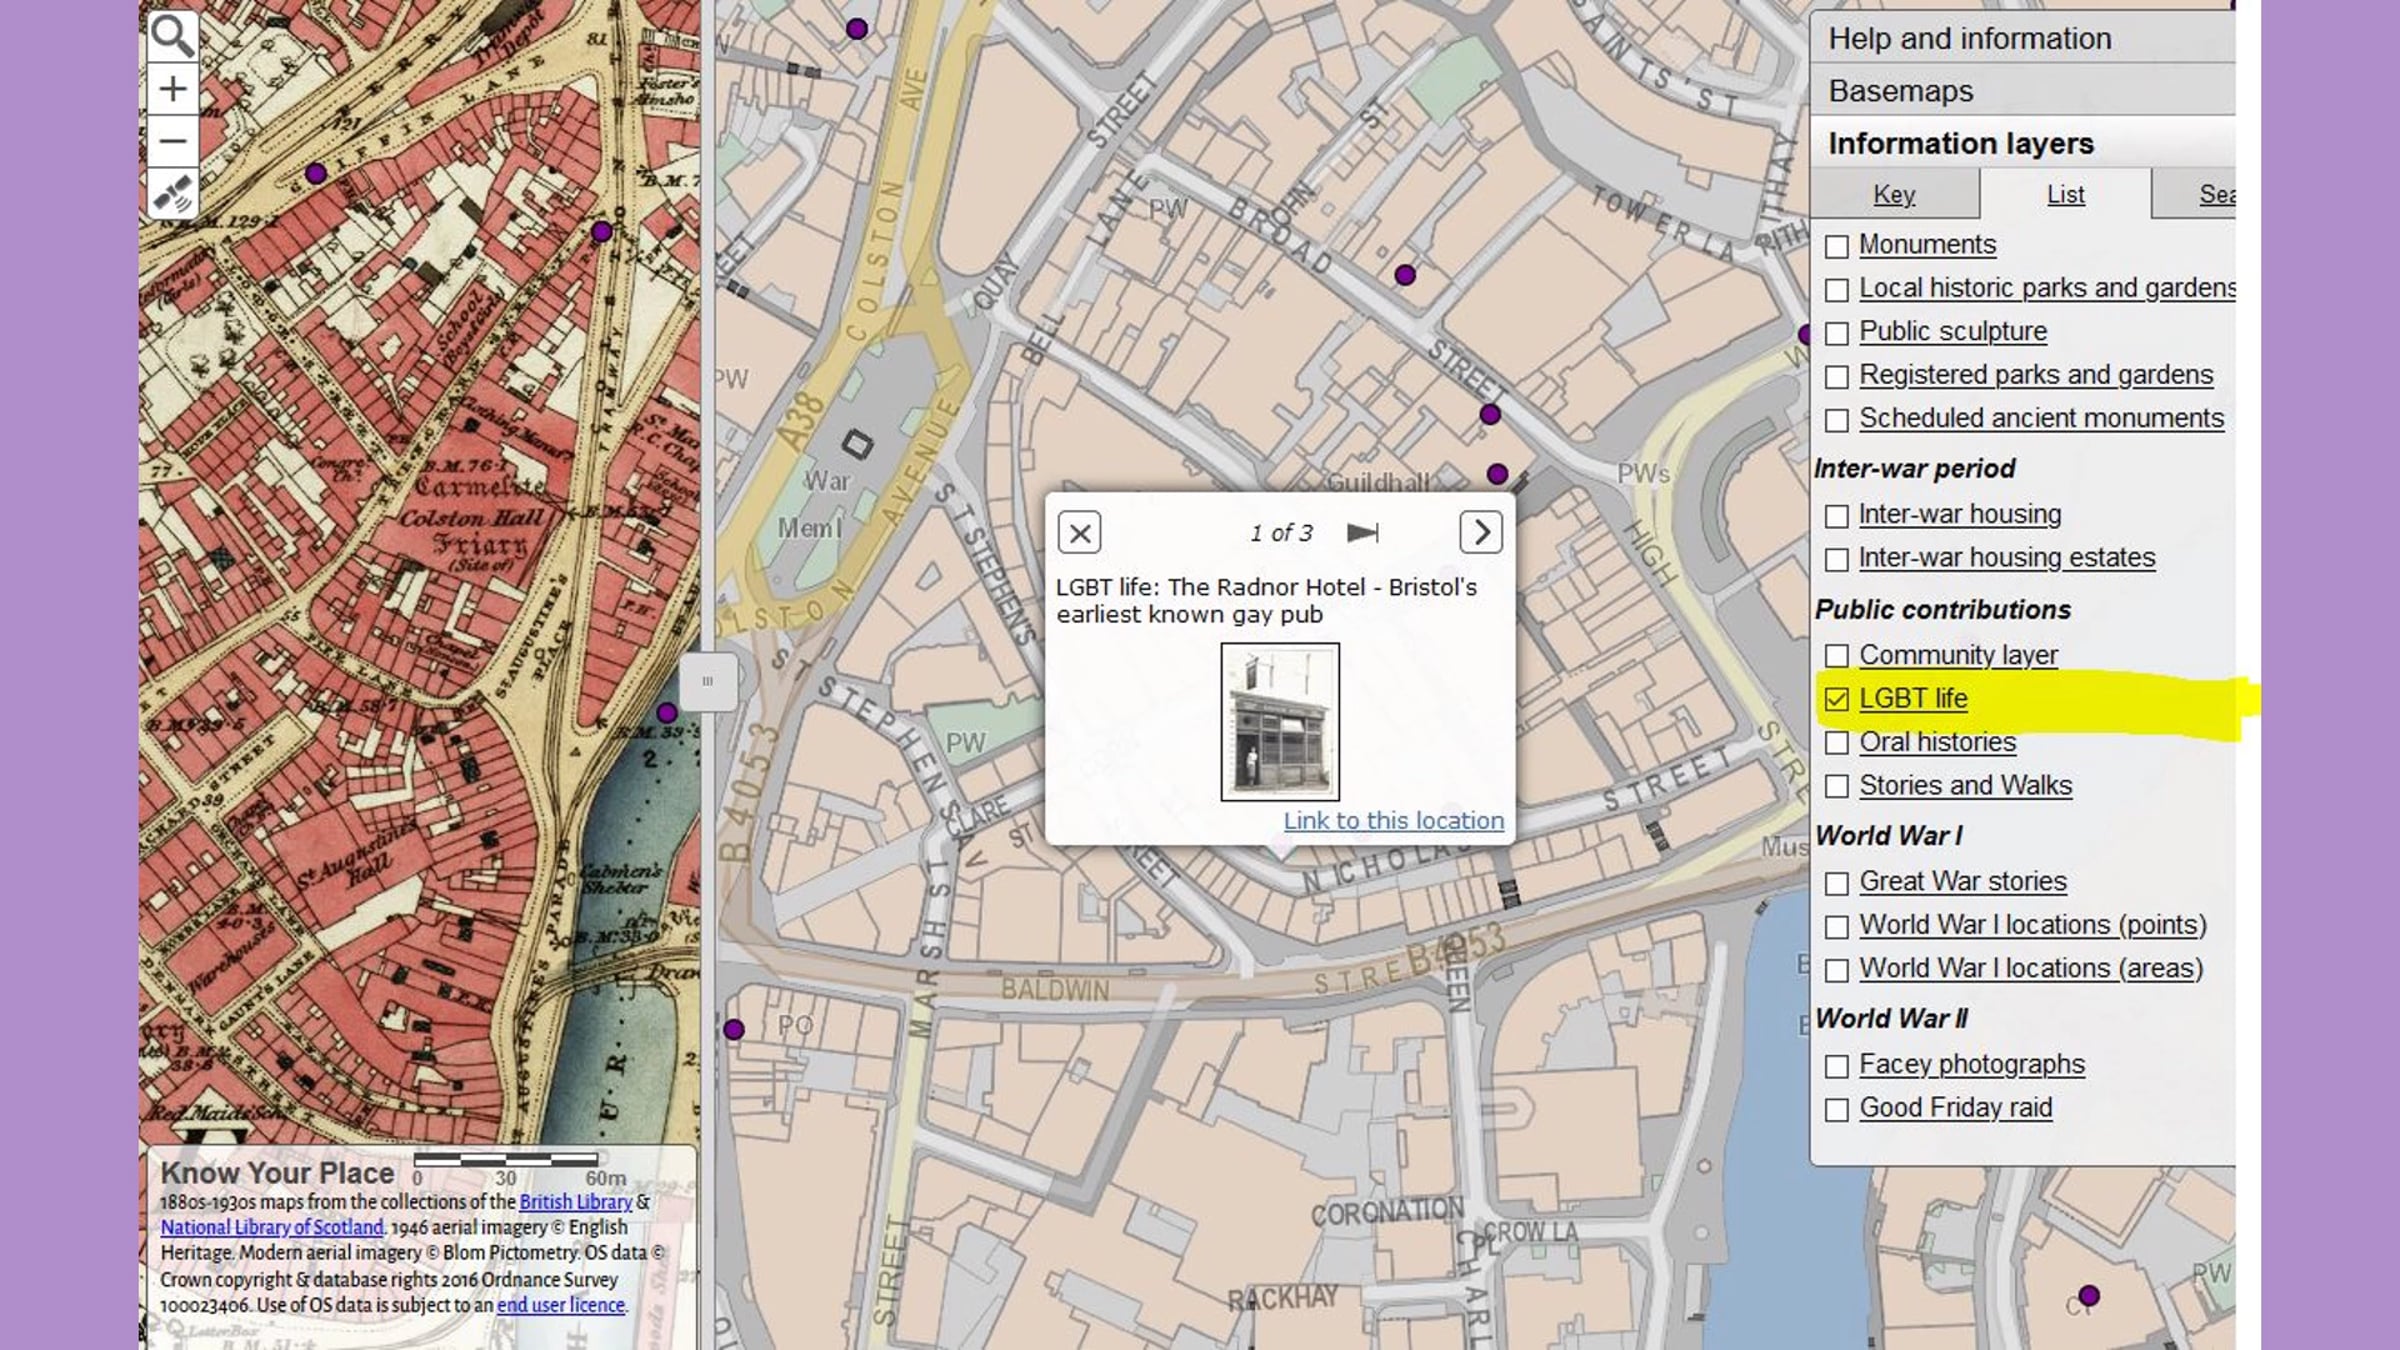Image resolution: width=2400 pixels, height=1350 pixels.
Task: Open the Public sculpture layer link
Action: [x=1953, y=331]
